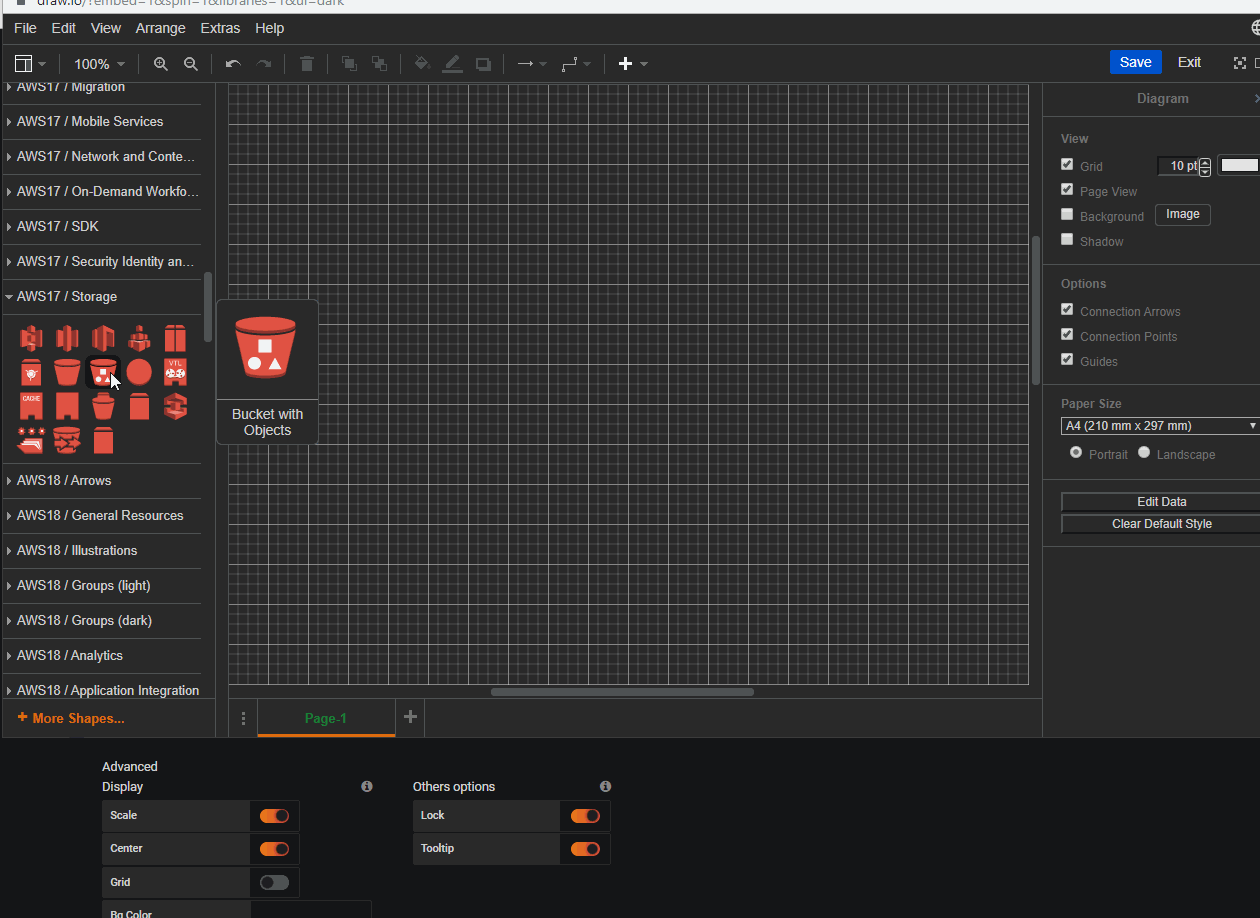Open the Extras menu
Image resolution: width=1260 pixels, height=918 pixels.
pos(220,28)
